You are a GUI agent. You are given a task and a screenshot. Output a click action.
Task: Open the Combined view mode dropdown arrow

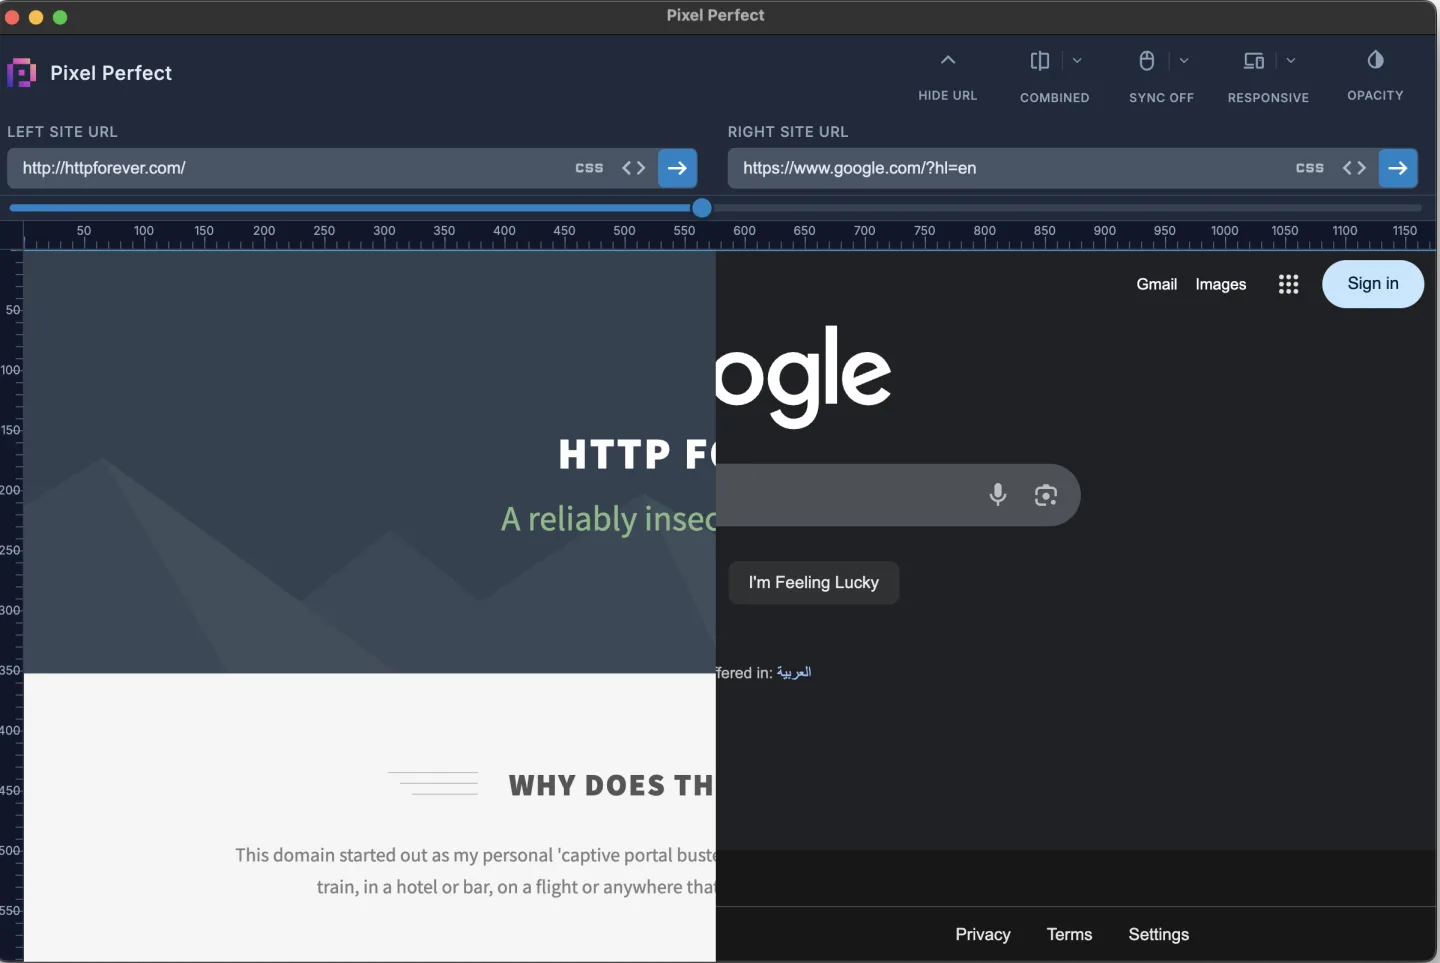click(1077, 61)
